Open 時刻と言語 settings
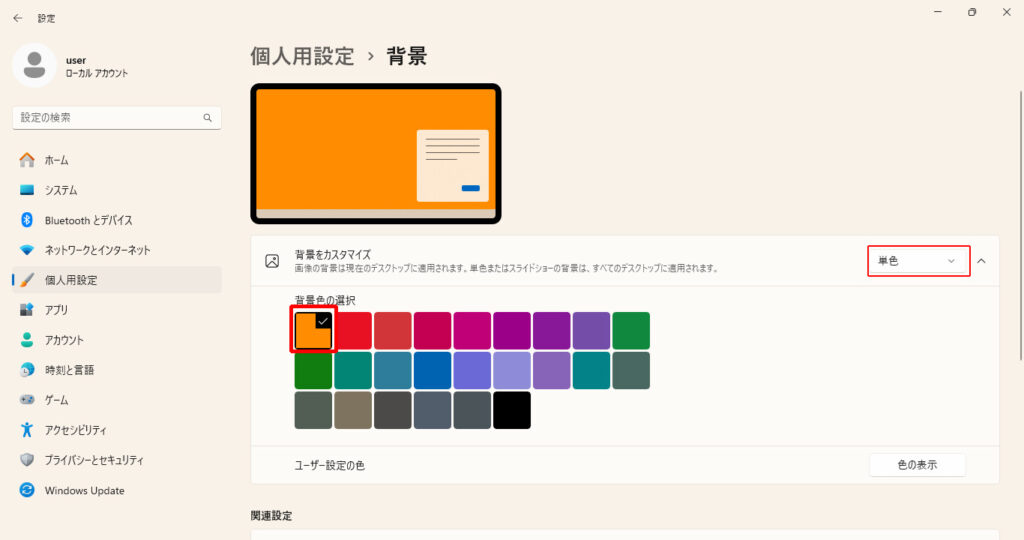 pyautogui.click(x=117, y=370)
